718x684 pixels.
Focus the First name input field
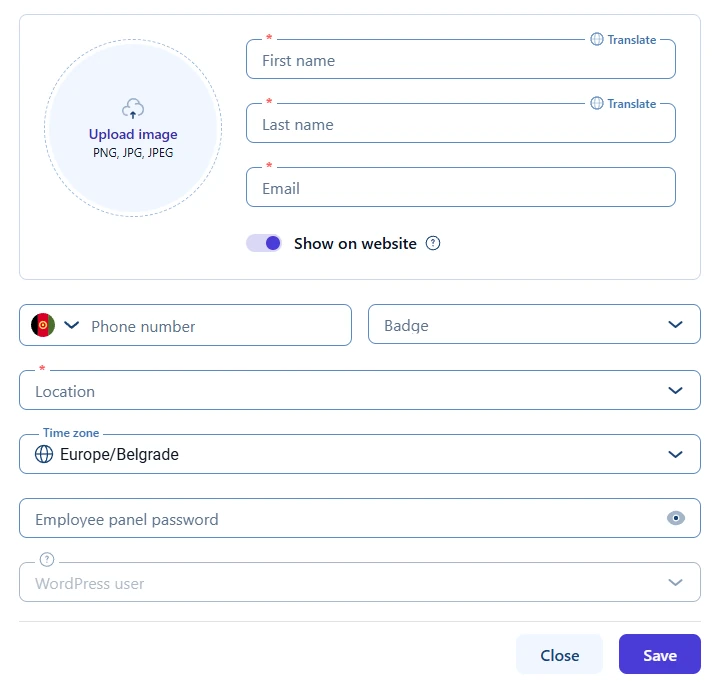[x=460, y=61]
